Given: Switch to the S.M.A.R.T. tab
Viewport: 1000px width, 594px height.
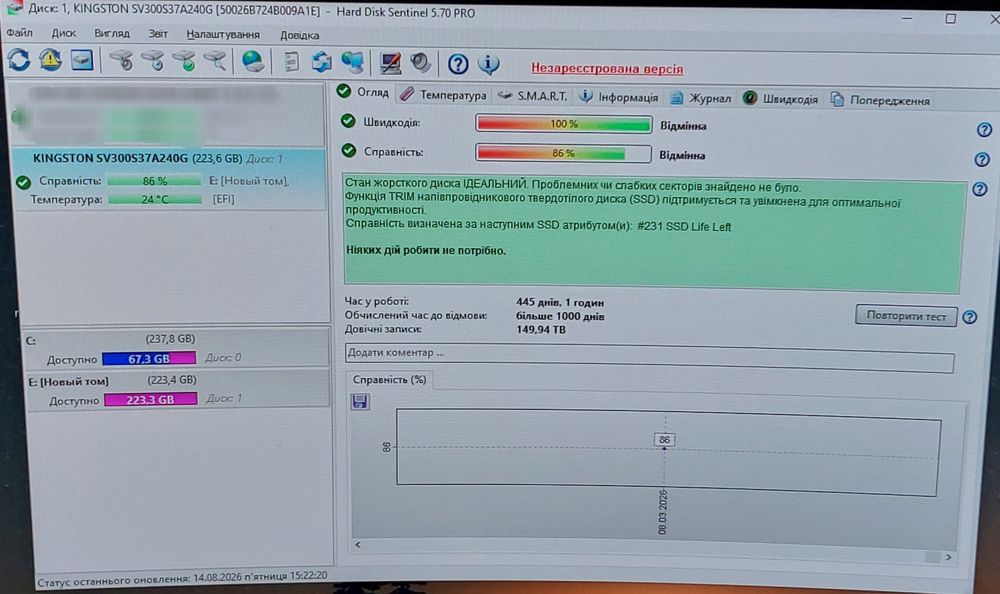Looking at the screenshot, I should [x=533, y=96].
